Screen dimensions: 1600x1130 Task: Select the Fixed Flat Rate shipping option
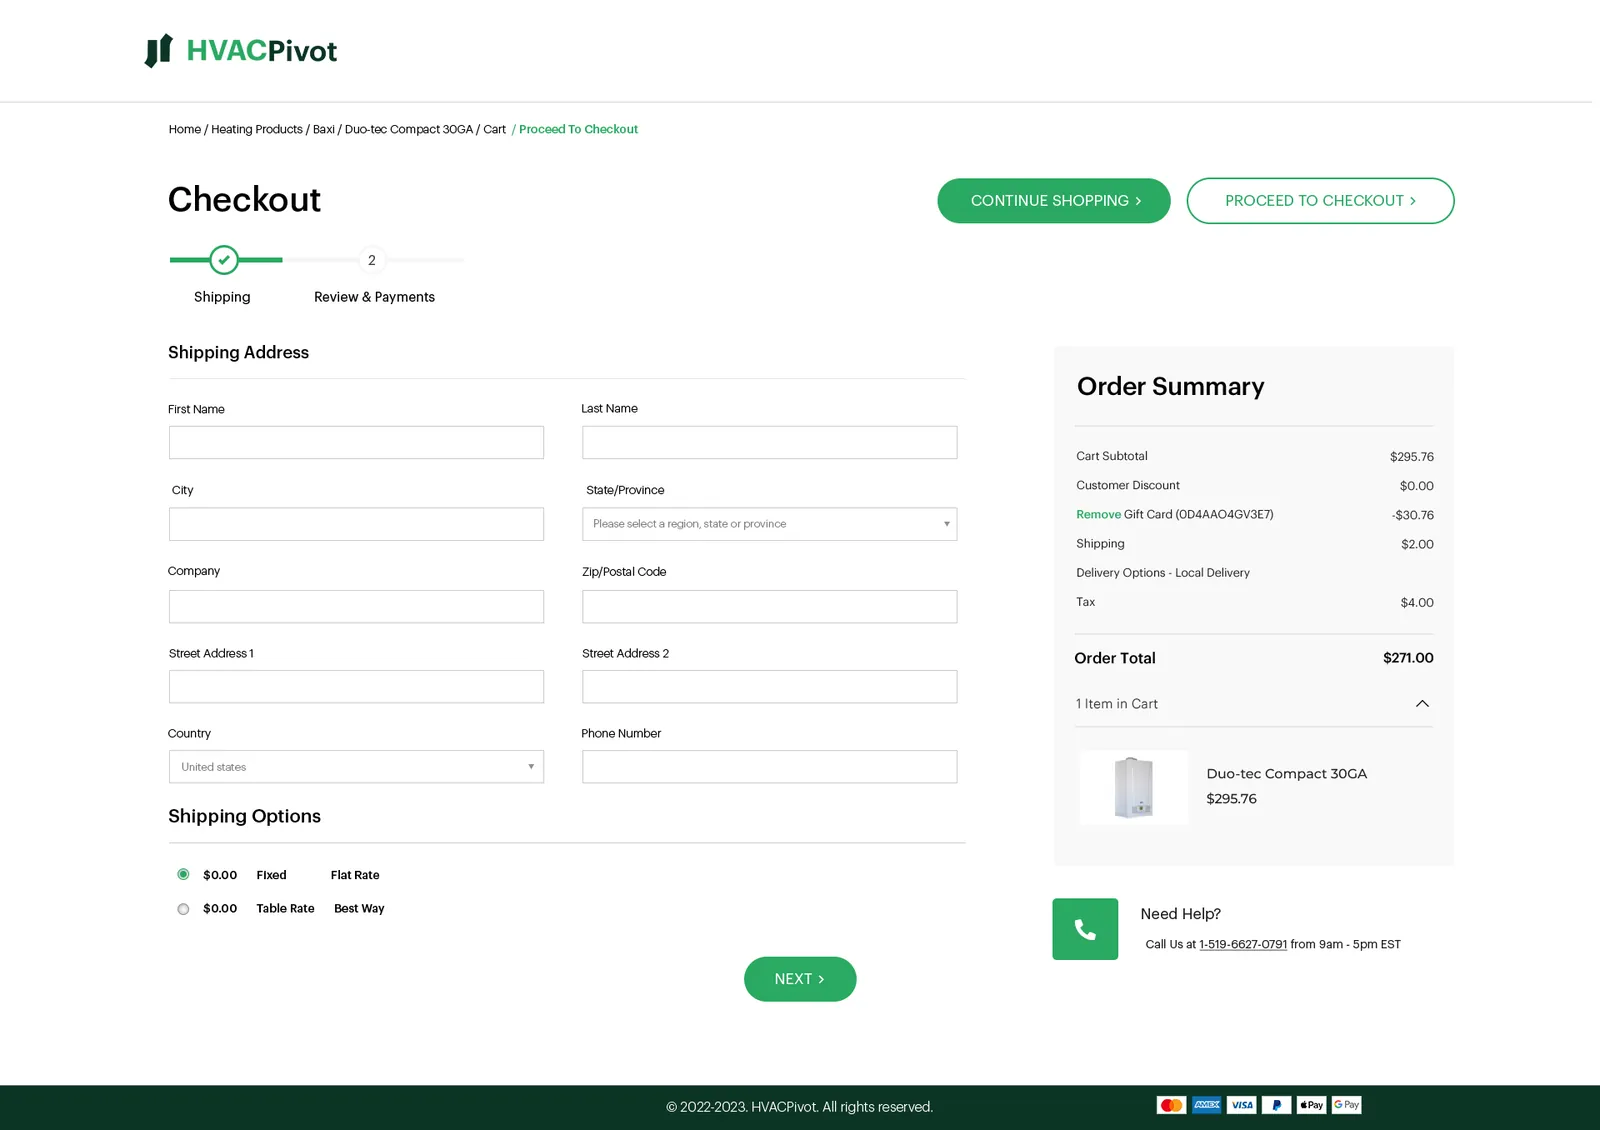pos(183,874)
